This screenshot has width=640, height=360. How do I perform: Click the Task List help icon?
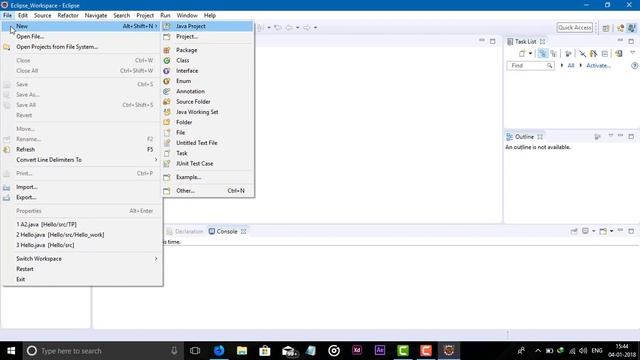tap(634, 66)
